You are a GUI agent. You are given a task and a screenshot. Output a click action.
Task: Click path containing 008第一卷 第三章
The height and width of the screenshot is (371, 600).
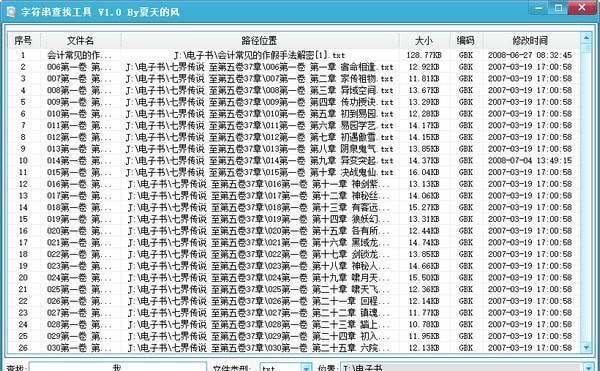(x=259, y=90)
